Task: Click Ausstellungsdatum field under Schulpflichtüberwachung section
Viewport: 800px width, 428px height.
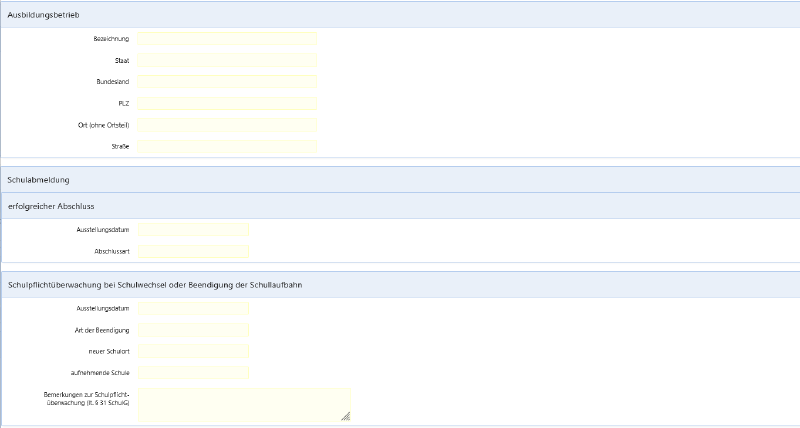Action: 193,308
